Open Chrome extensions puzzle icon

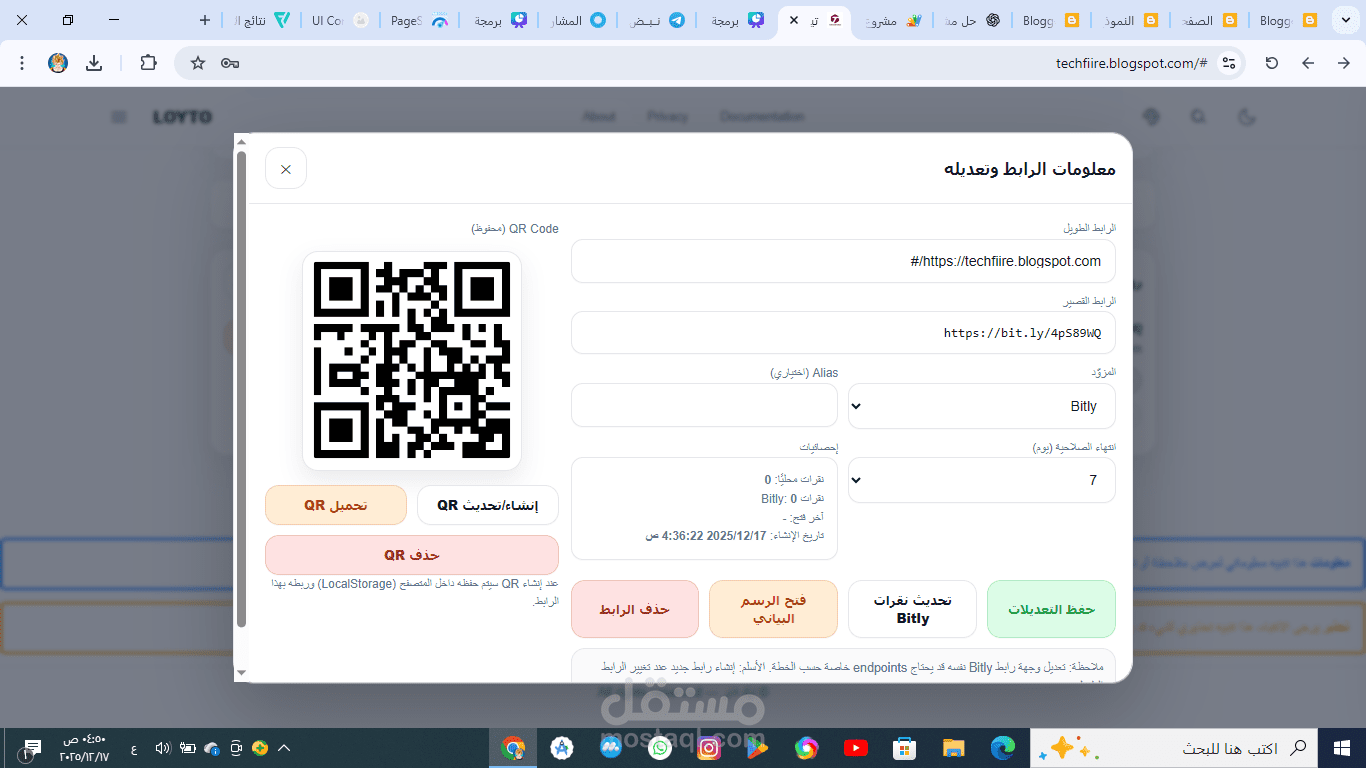(x=148, y=63)
